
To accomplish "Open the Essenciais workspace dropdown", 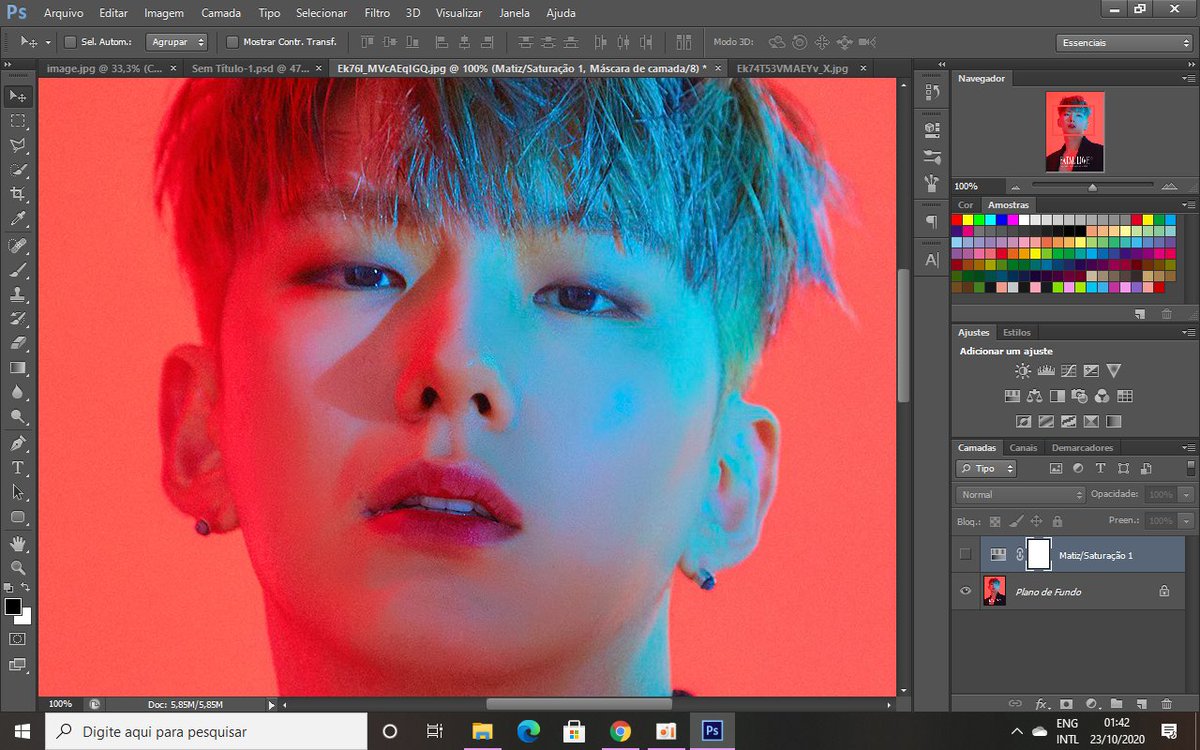I will 1124,43.
